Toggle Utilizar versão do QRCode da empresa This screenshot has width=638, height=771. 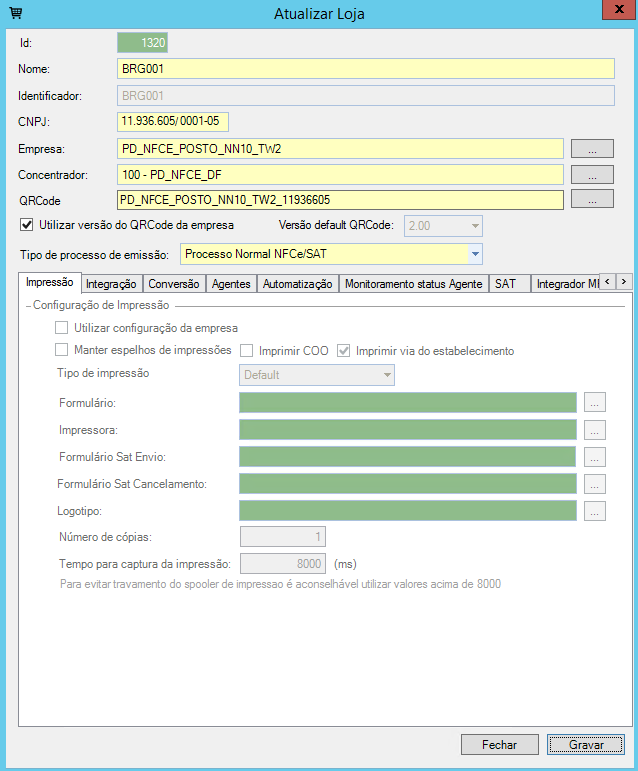click(27, 225)
